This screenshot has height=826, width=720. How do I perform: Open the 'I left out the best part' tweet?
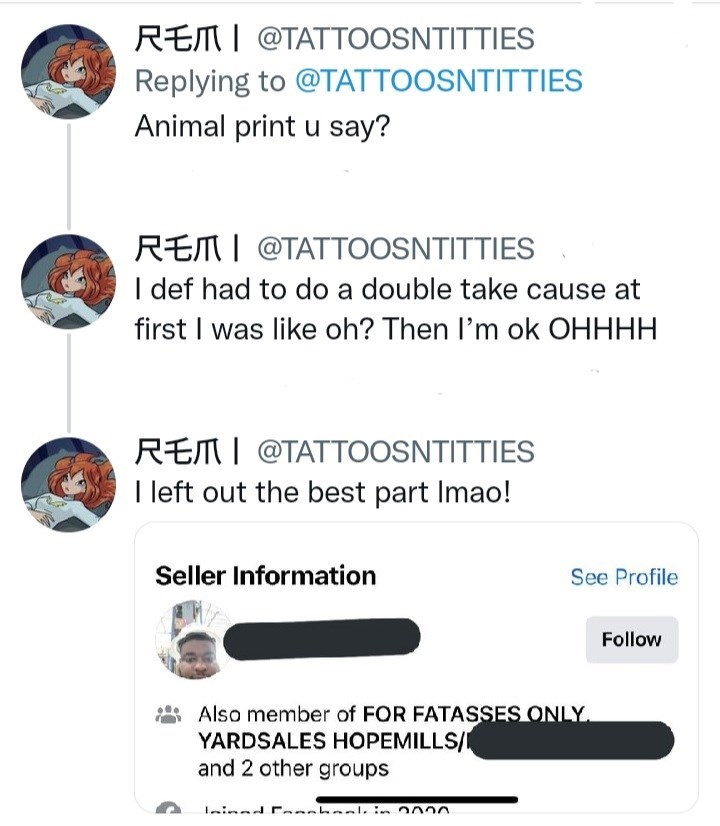322,493
